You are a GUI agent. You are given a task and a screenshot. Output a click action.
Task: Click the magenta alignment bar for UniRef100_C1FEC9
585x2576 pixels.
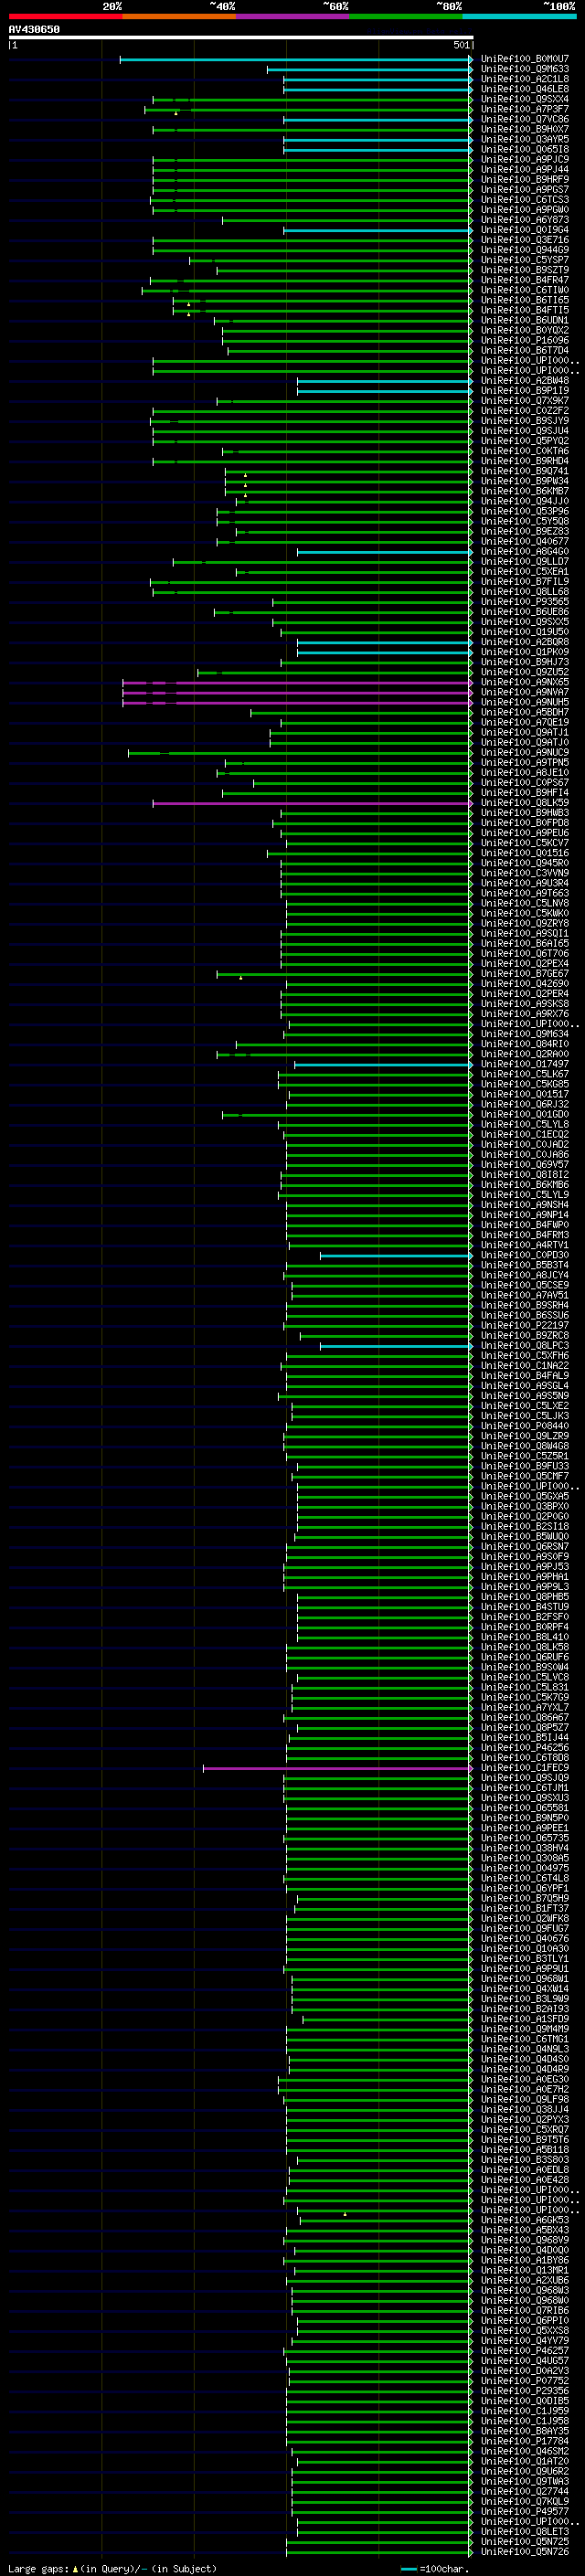(337, 1769)
